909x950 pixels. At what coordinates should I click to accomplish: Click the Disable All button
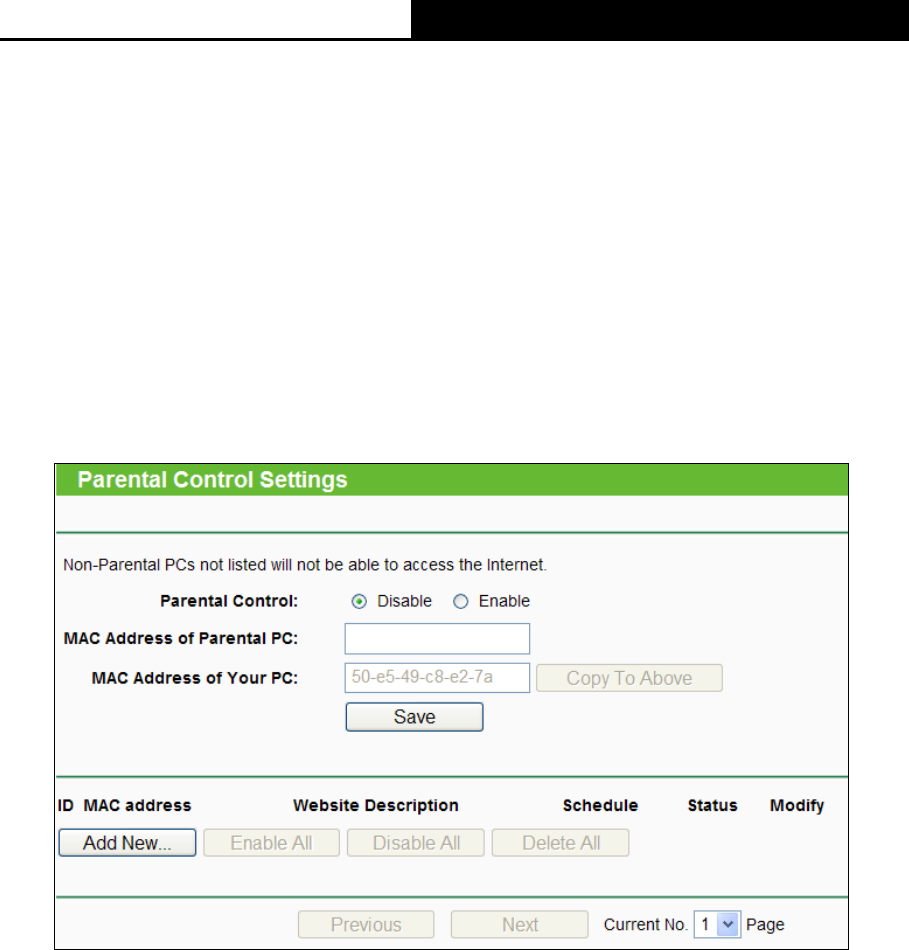(416, 843)
